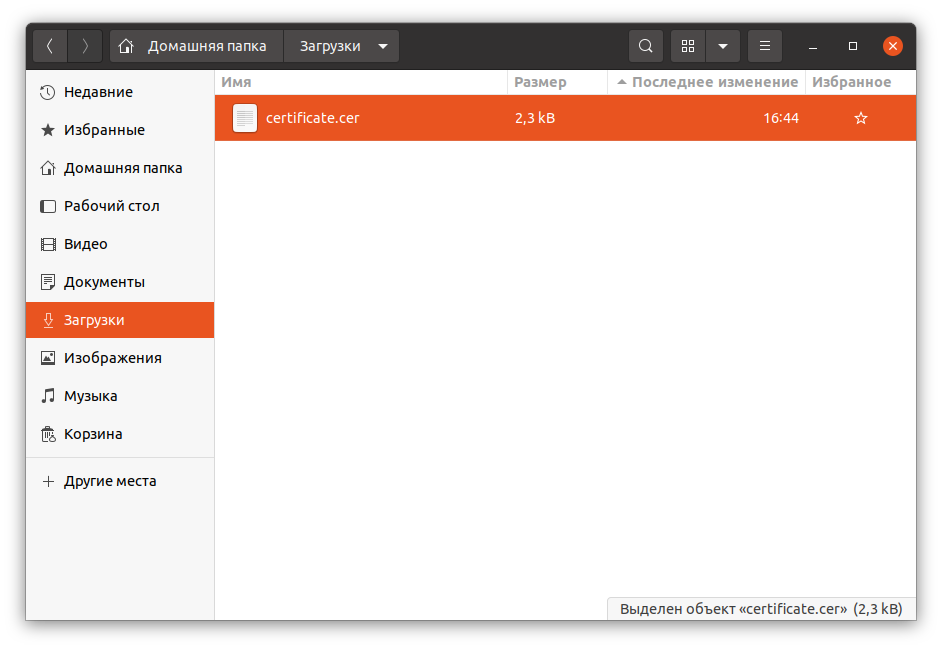Screen dimensions: 942x649
Task: Open Избранные in the sidebar
Action: tap(120, 130)
